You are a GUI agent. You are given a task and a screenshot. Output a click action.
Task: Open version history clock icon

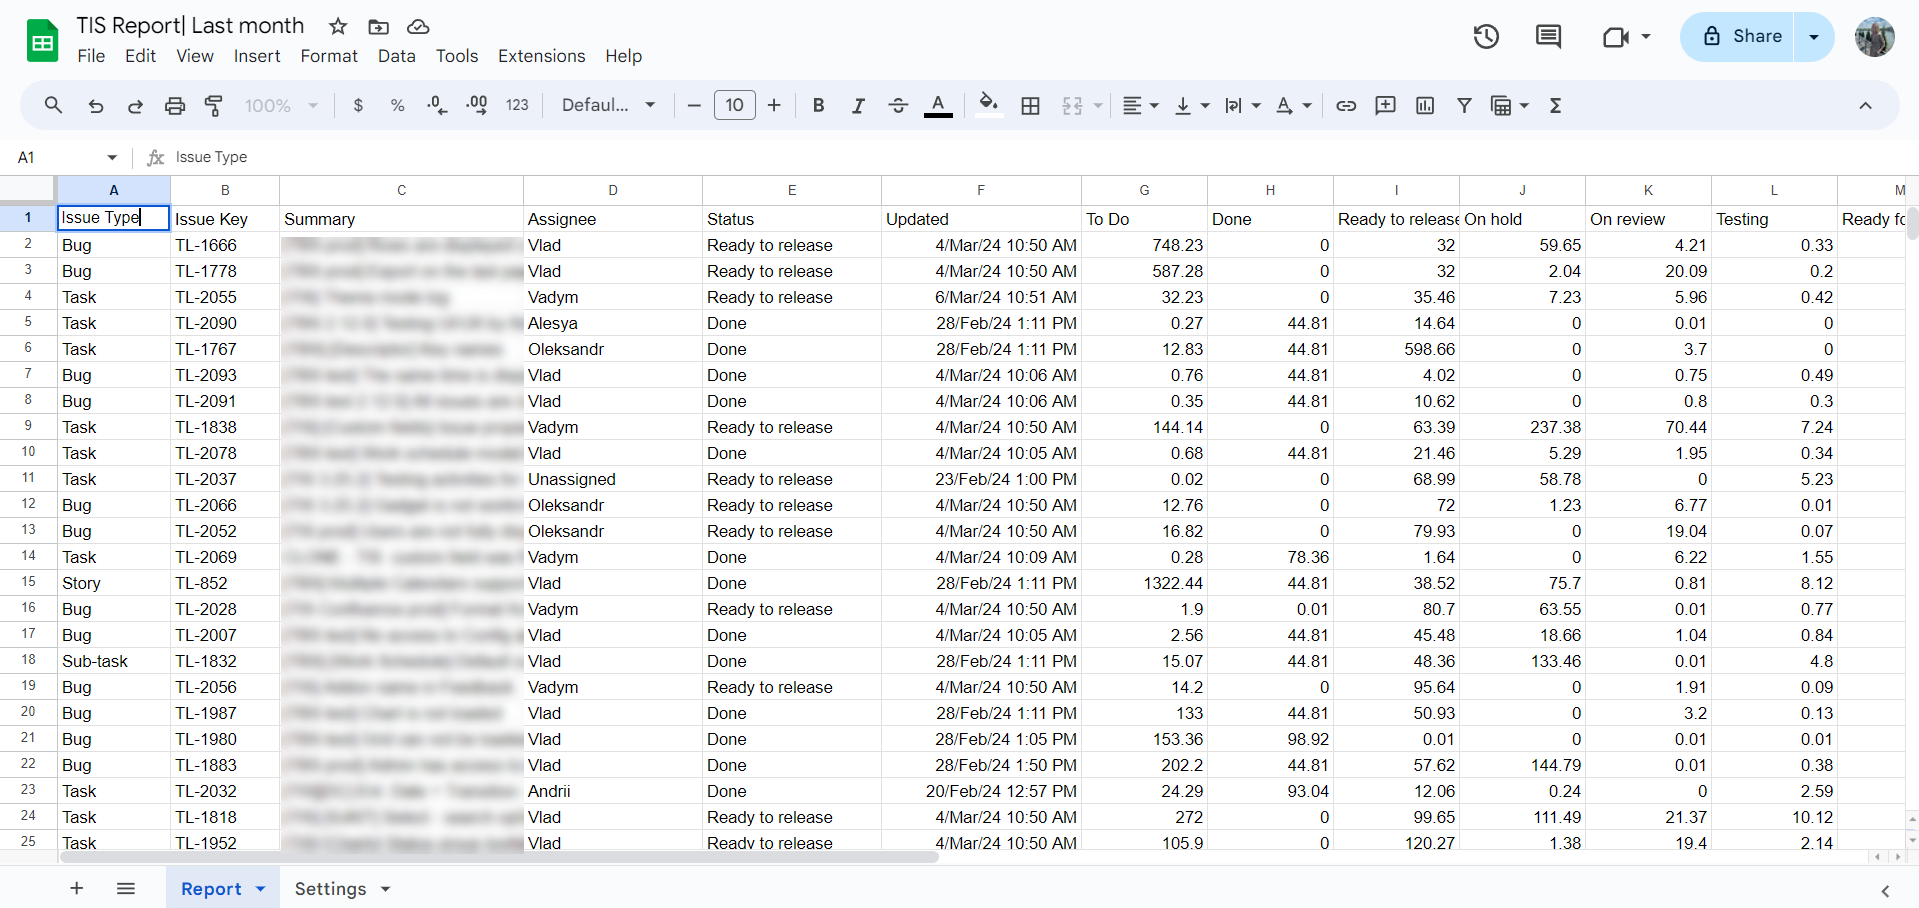click(x=1486, y=37)
